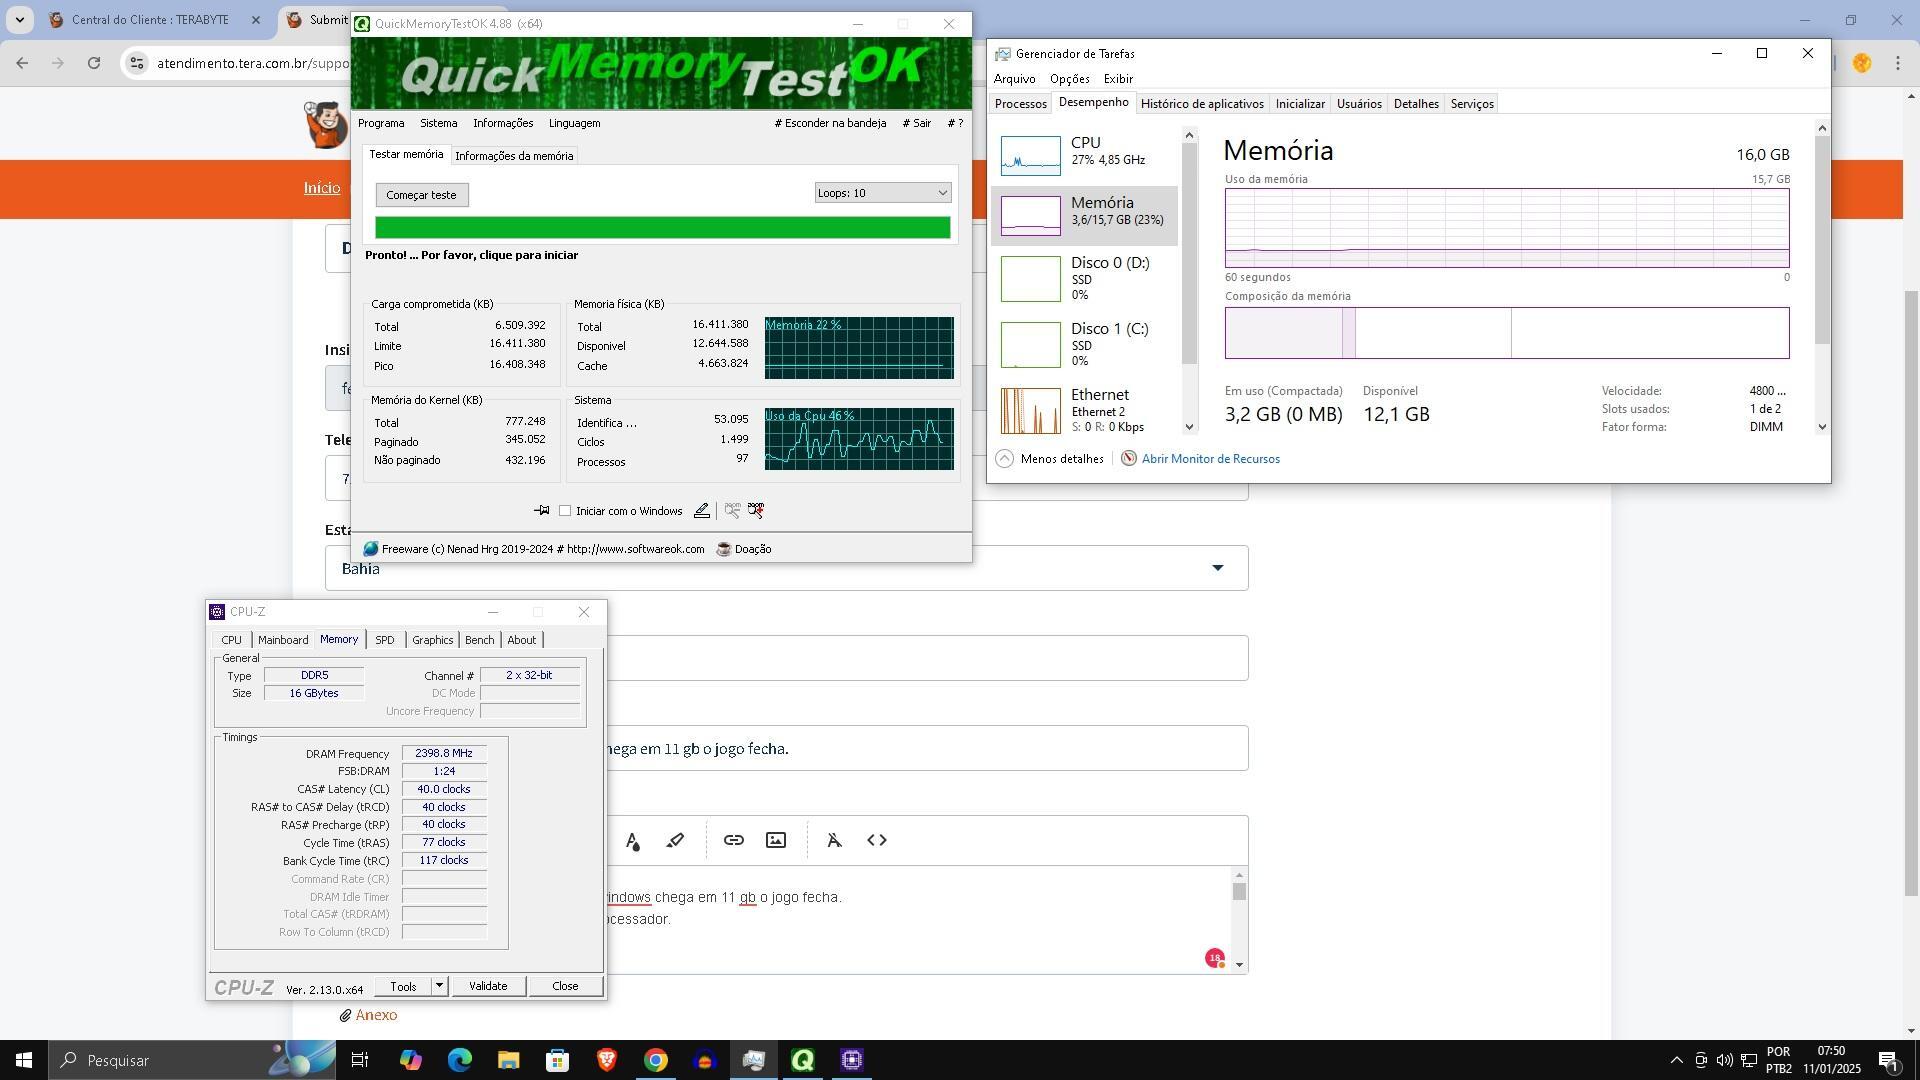
Task: Click the Começar teste button
Action: (421, 195)
